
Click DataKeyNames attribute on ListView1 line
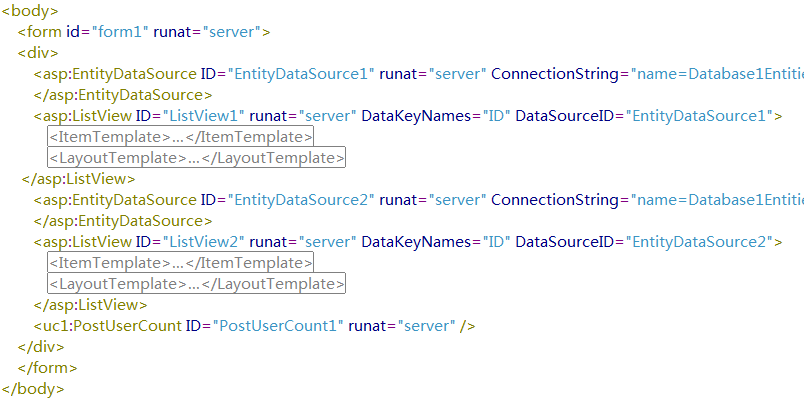[416, 116]
